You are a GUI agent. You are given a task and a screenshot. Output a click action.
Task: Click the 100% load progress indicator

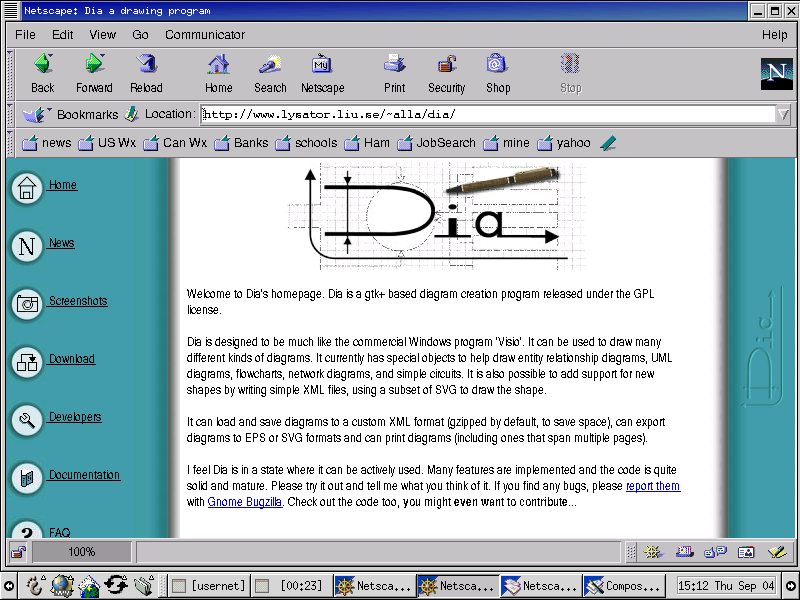pyautogui.click(x=82, y=552)
